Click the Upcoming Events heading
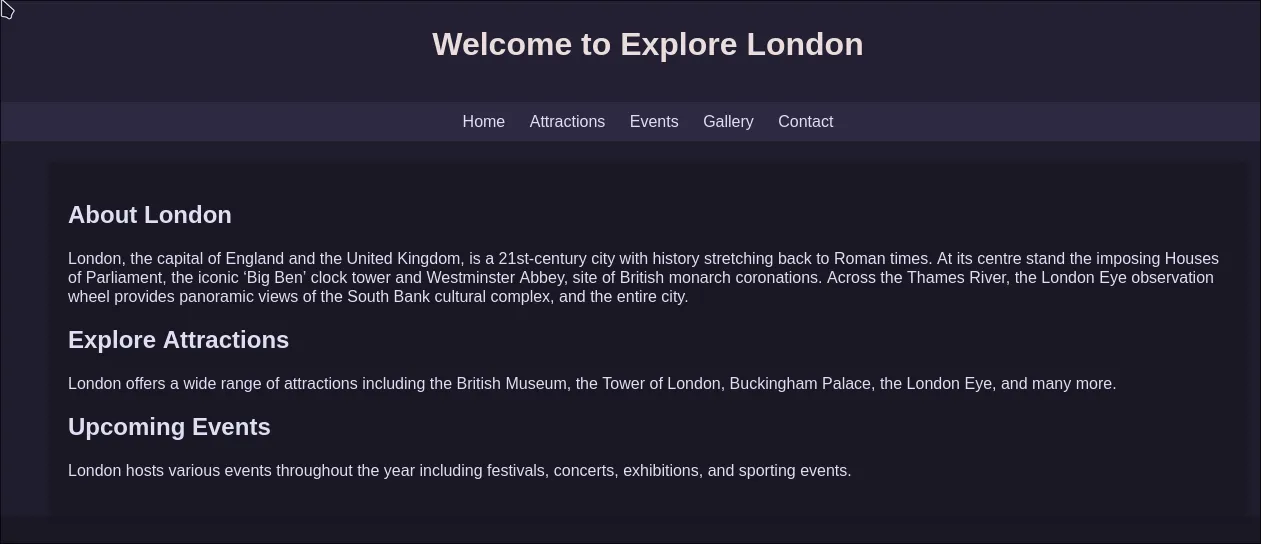This screenshot has height=544, width=1261. [169, 427]
